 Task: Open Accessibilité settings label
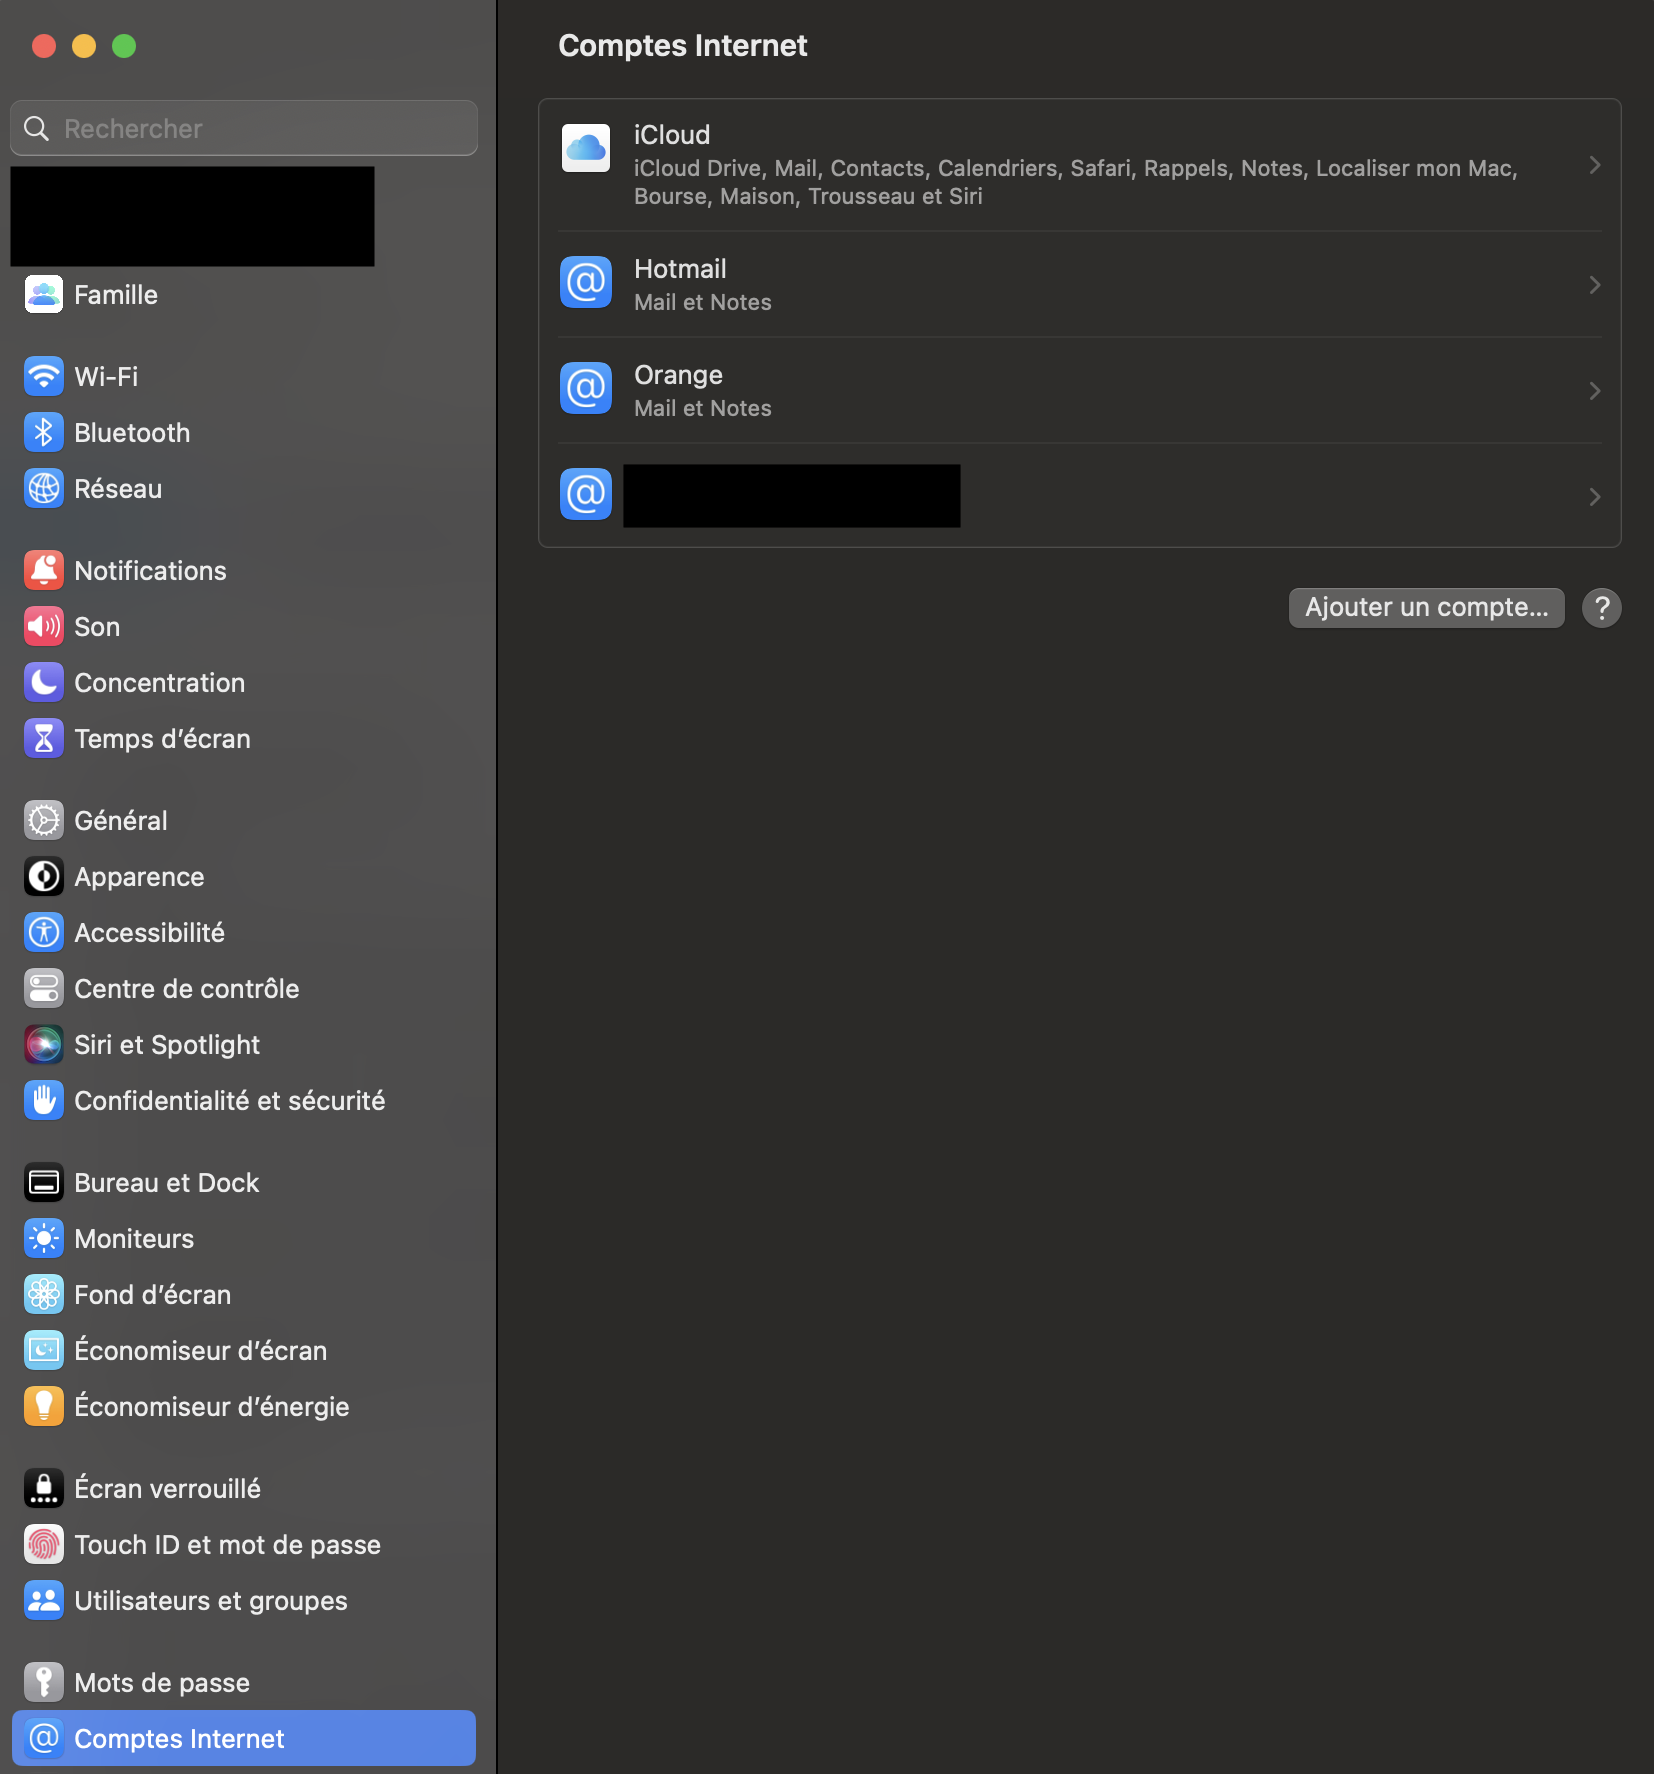click(x=150, y=933)
